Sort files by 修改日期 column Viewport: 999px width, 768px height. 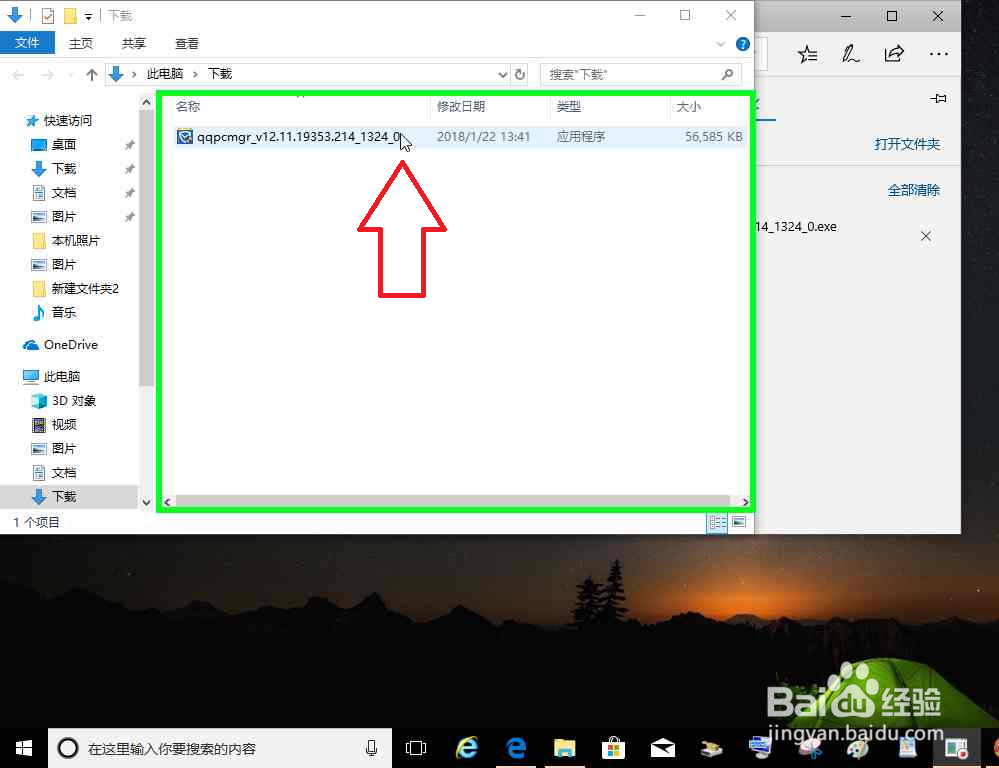pyautogui.click(x=461, y=106)
